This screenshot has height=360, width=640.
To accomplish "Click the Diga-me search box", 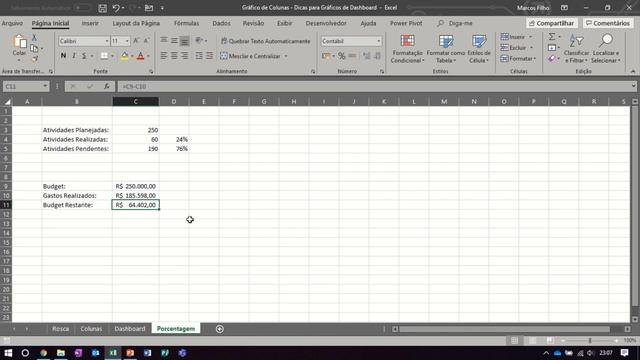I will pyautogui.click(x=455, y=23).
